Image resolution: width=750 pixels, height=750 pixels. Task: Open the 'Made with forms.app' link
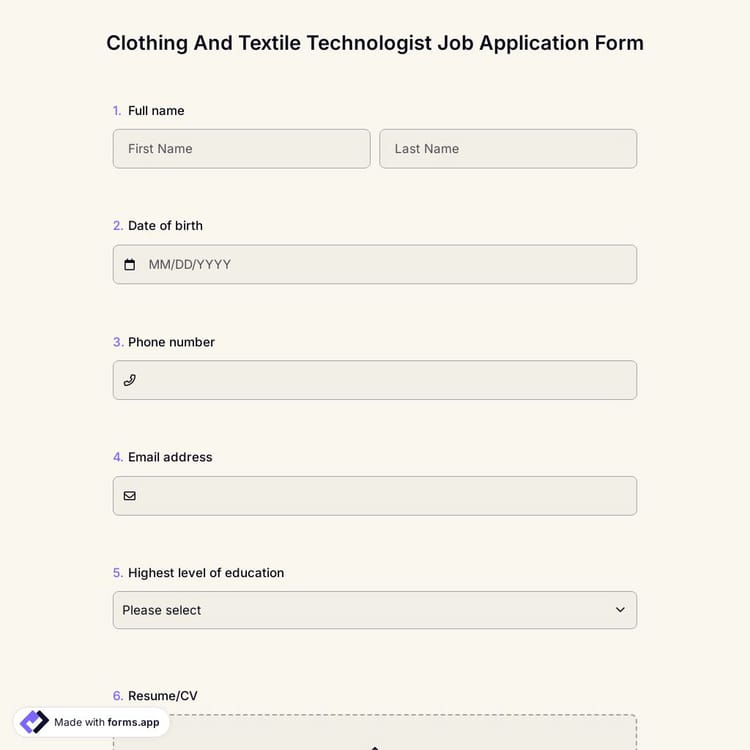click(106, 722)
